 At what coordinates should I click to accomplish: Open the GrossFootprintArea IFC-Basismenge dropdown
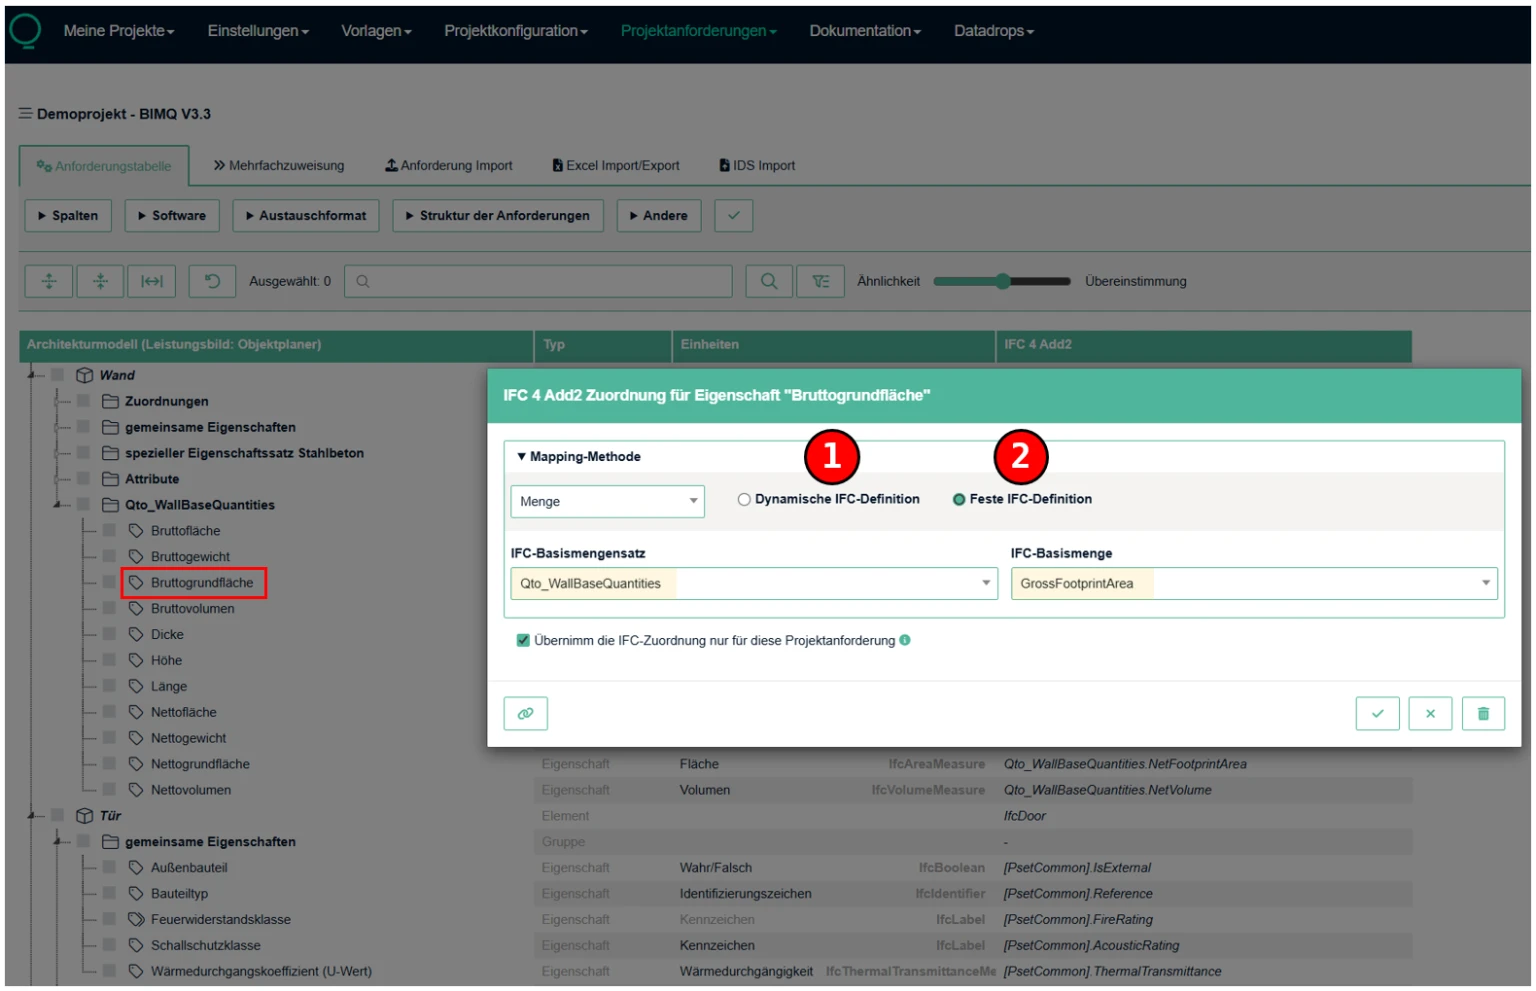1253,583
